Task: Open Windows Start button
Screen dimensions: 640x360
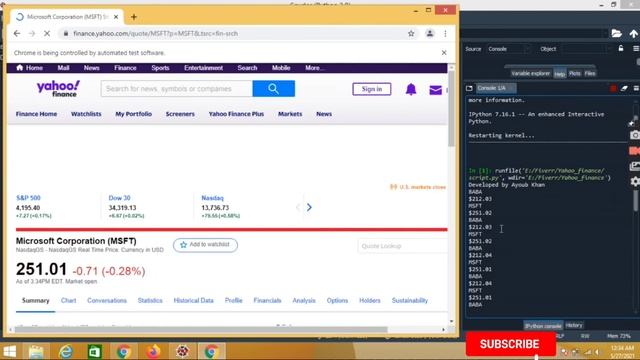Action: pyautogui.click(x=9, y=351)
